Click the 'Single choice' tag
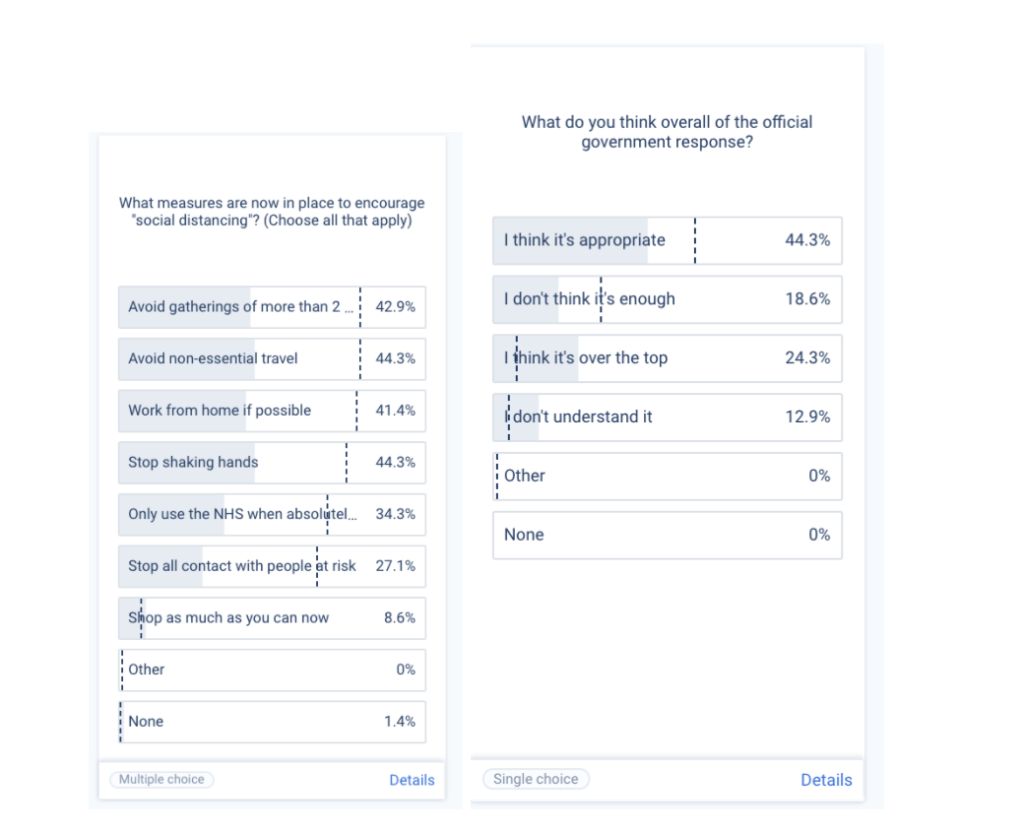This screenshot has width=1024, height=831. [x=536, y=779]
